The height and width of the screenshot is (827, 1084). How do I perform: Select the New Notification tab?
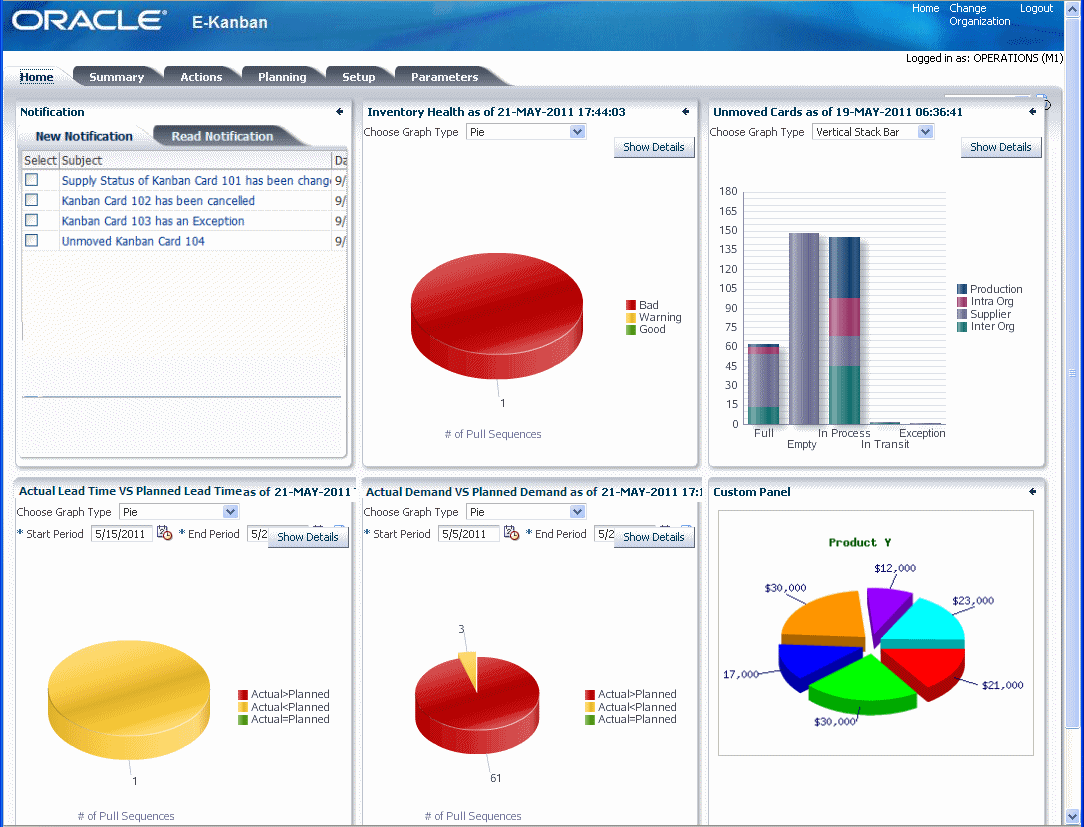[x=84, y=136]
